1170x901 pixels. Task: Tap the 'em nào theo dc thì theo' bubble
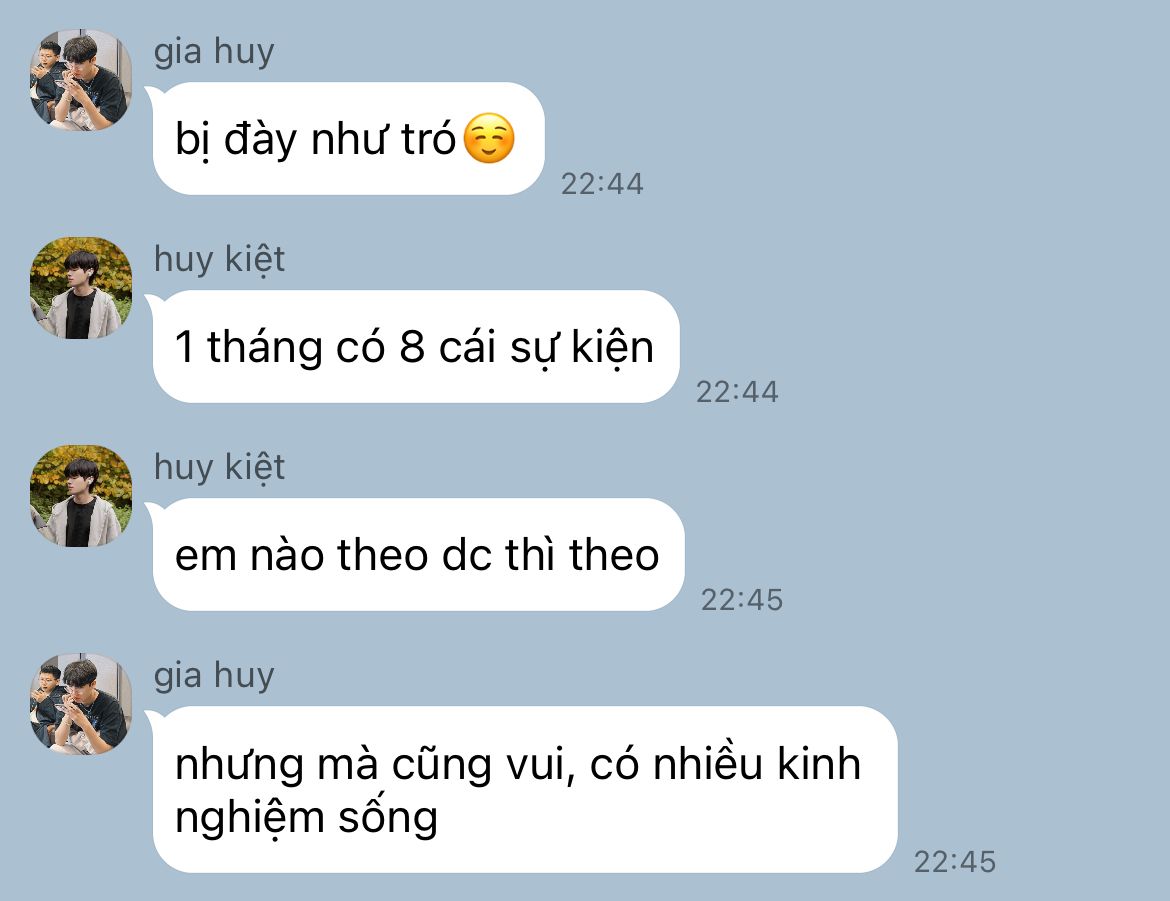point(418,555)
